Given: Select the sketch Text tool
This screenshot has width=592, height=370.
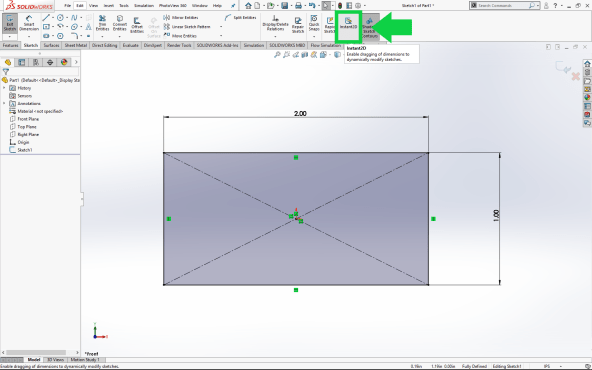Looking at the screenshot, I should 88,27.
